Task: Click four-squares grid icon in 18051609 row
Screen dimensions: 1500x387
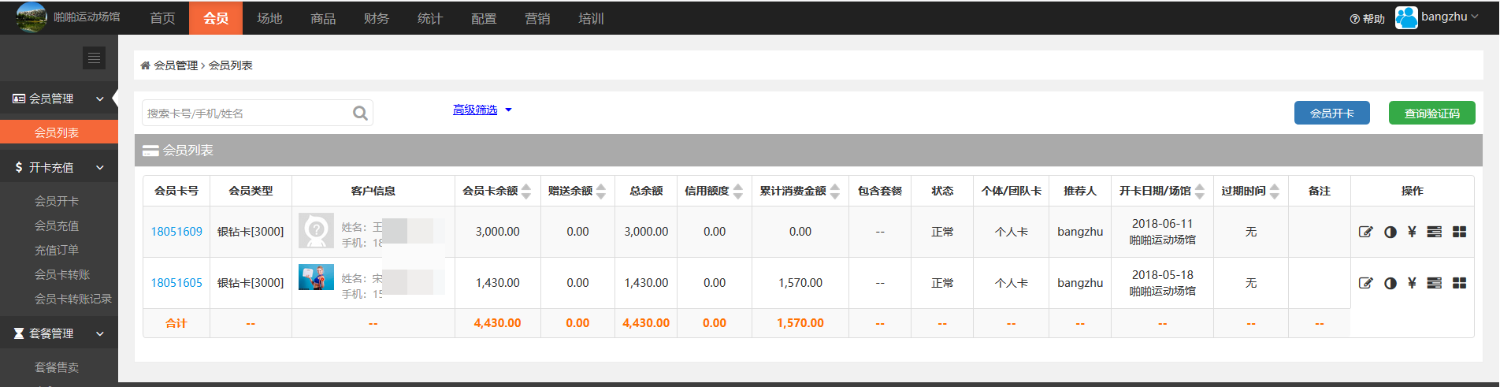Action: 1459,232
